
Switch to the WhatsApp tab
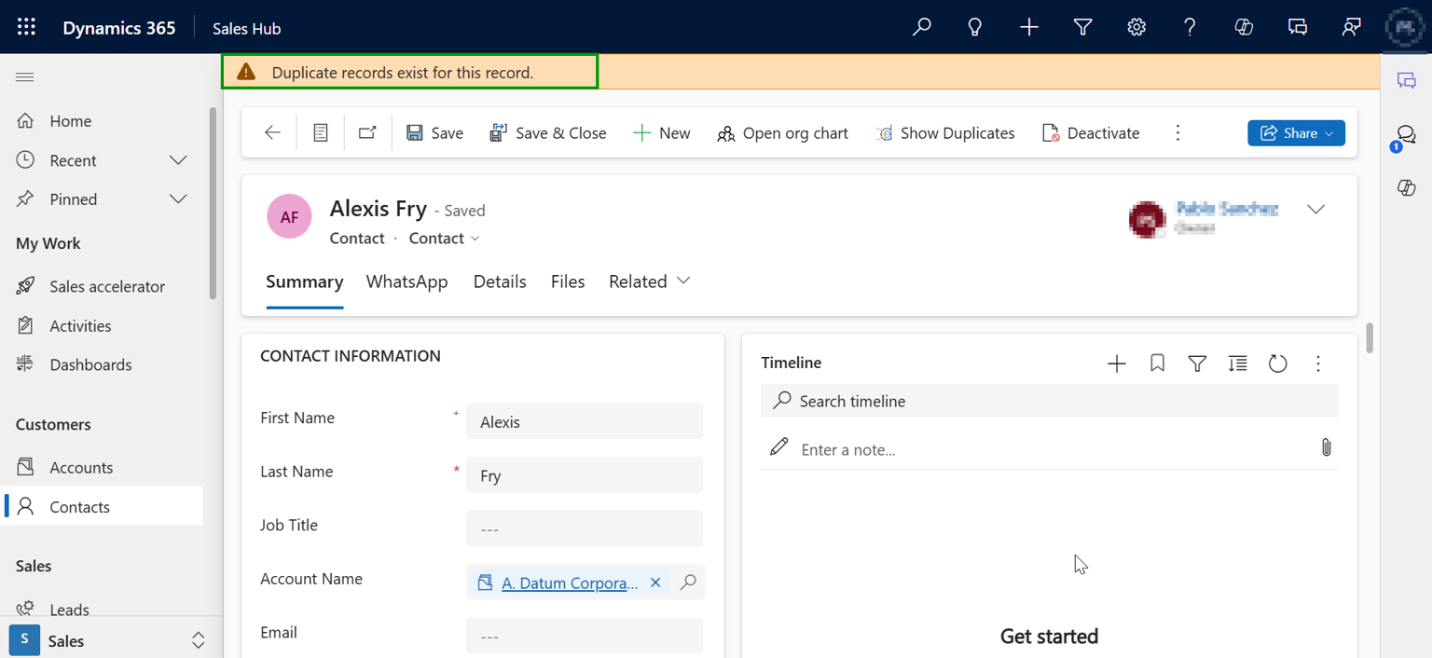pos(406,281)
